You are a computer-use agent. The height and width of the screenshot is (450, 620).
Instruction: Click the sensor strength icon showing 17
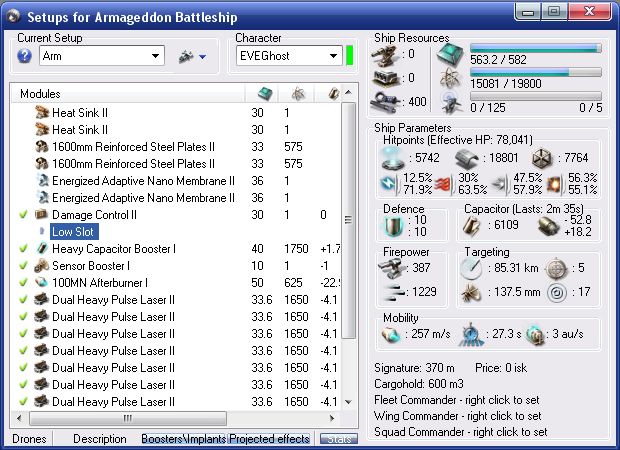click(557, 293)
